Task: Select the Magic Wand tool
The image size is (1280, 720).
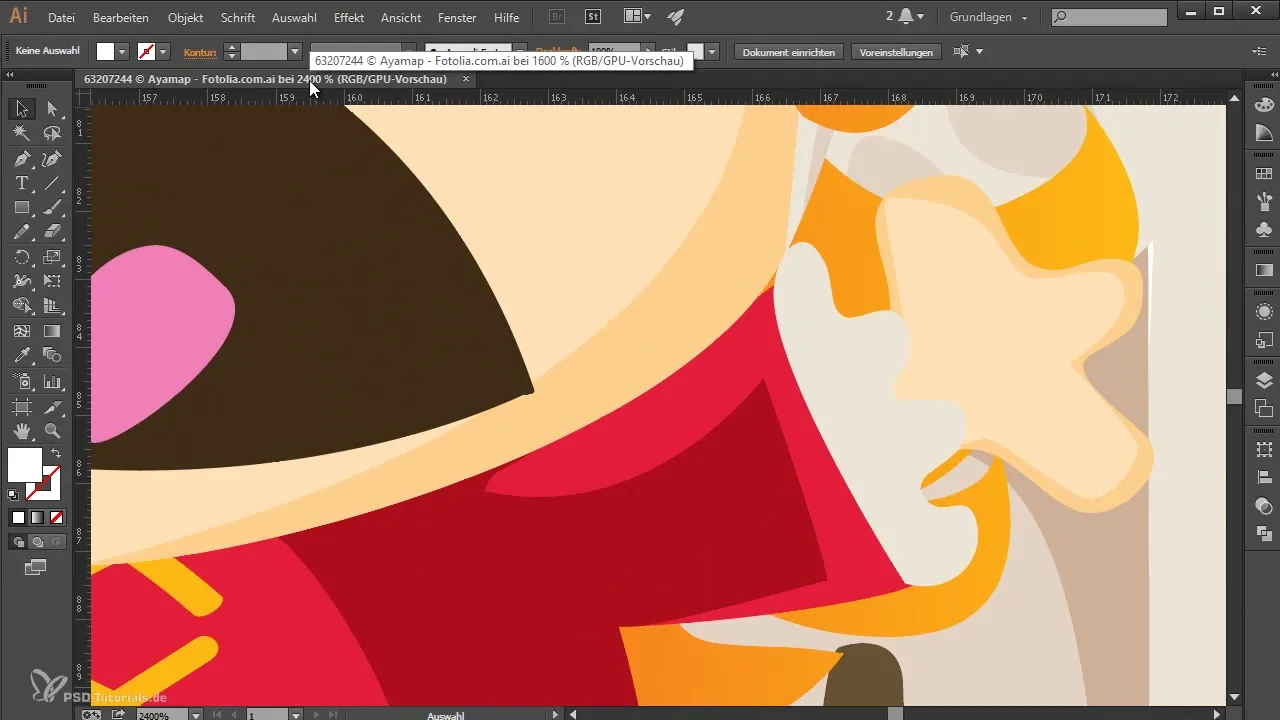Action: [x=21, y=133]
